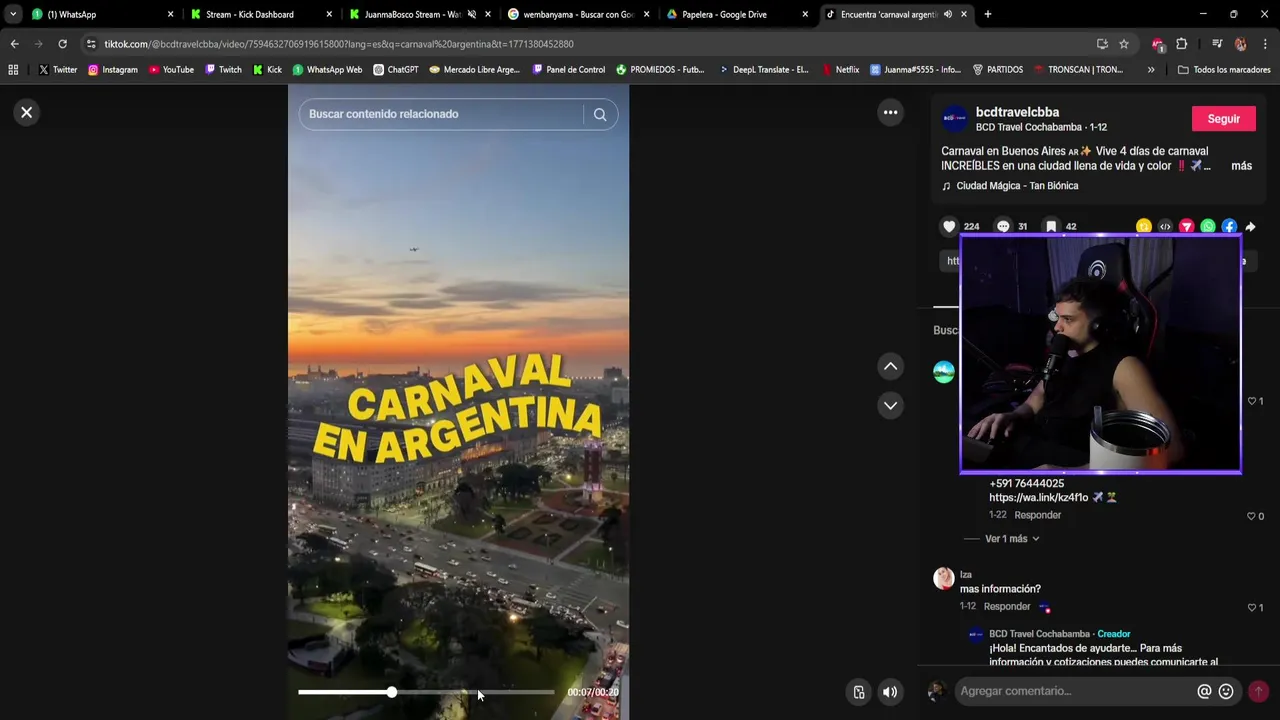
Task: Click the search magnifier in related content box
Action: [600, 114]
